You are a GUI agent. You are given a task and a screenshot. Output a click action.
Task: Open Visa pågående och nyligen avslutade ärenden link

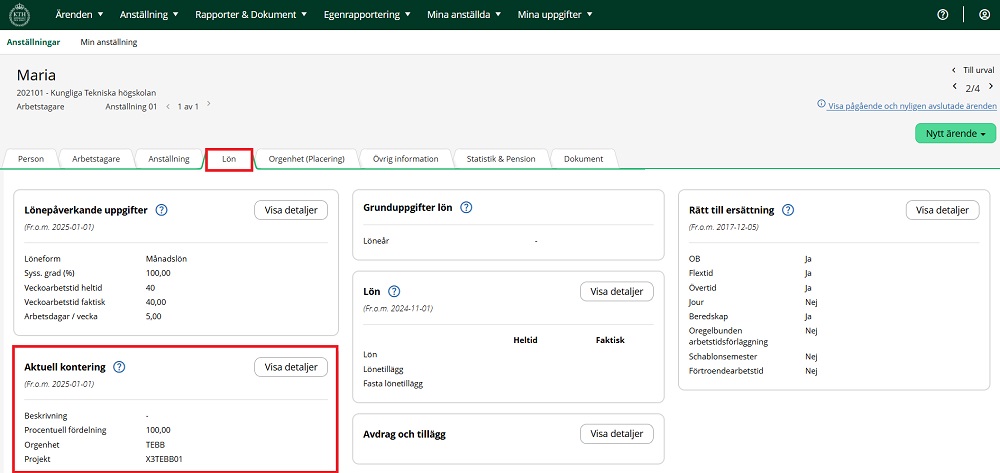pyautogui.click(x=912, y=105)
